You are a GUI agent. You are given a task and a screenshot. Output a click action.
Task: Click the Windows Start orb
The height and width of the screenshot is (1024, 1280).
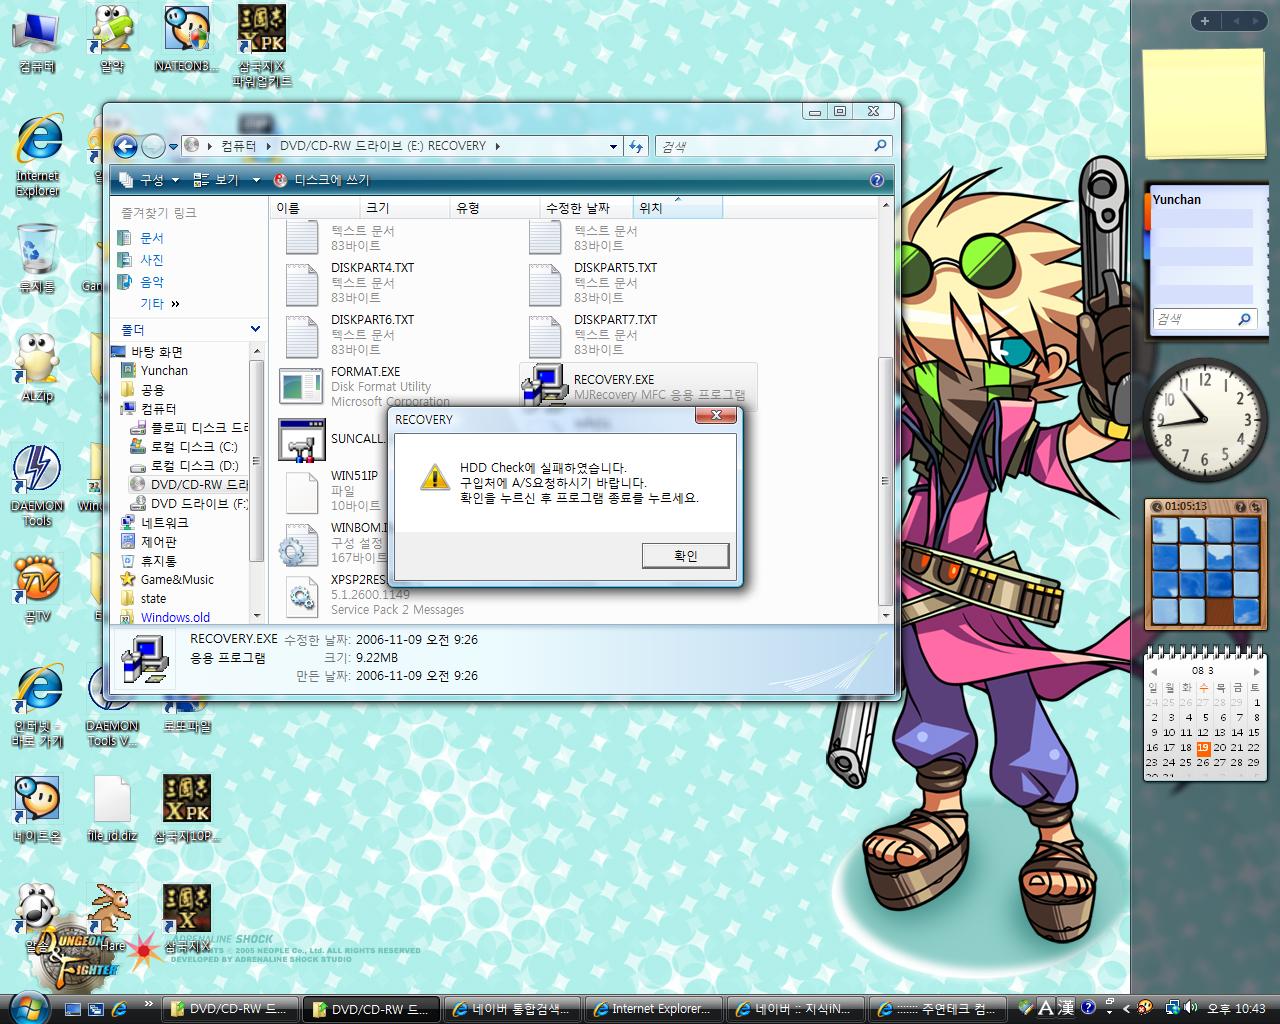[27, 1006]
